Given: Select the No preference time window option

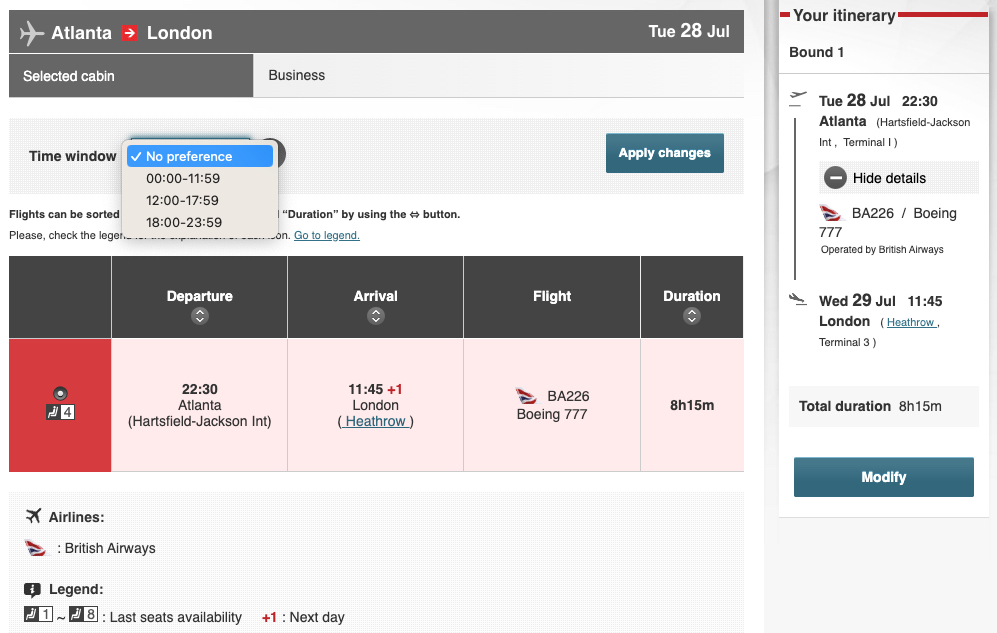Looking at the screenshot, I should (x=199, y=155).
